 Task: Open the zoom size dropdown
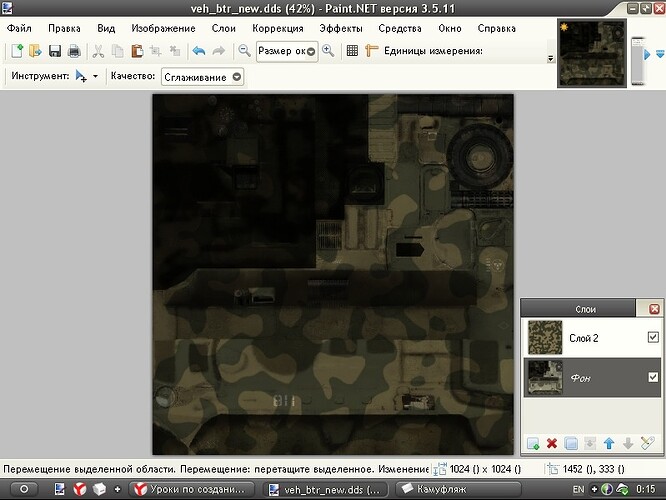[311, 51]
